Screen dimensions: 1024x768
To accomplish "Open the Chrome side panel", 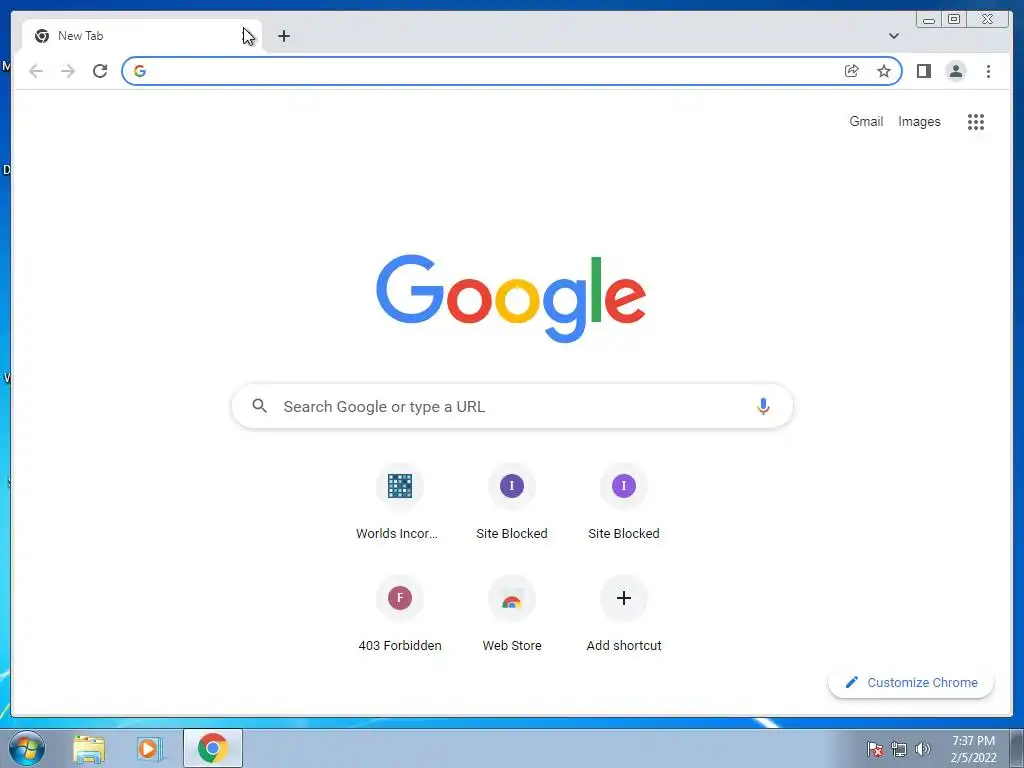I will pyautogui.click(x=923, y=71).
